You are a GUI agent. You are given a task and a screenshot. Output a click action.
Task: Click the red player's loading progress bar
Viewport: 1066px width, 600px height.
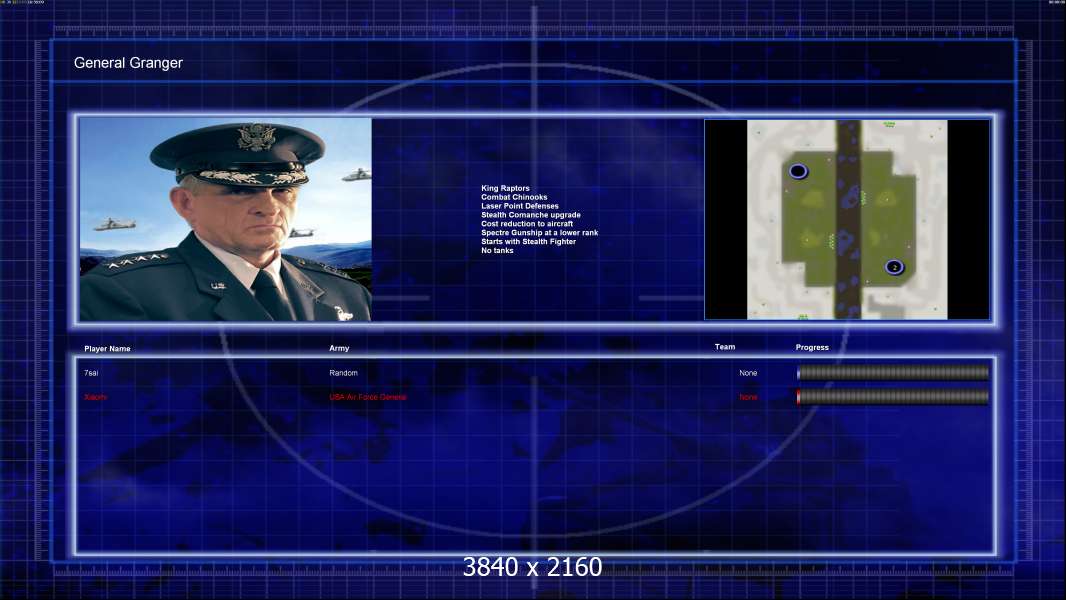tap(893, 397)
